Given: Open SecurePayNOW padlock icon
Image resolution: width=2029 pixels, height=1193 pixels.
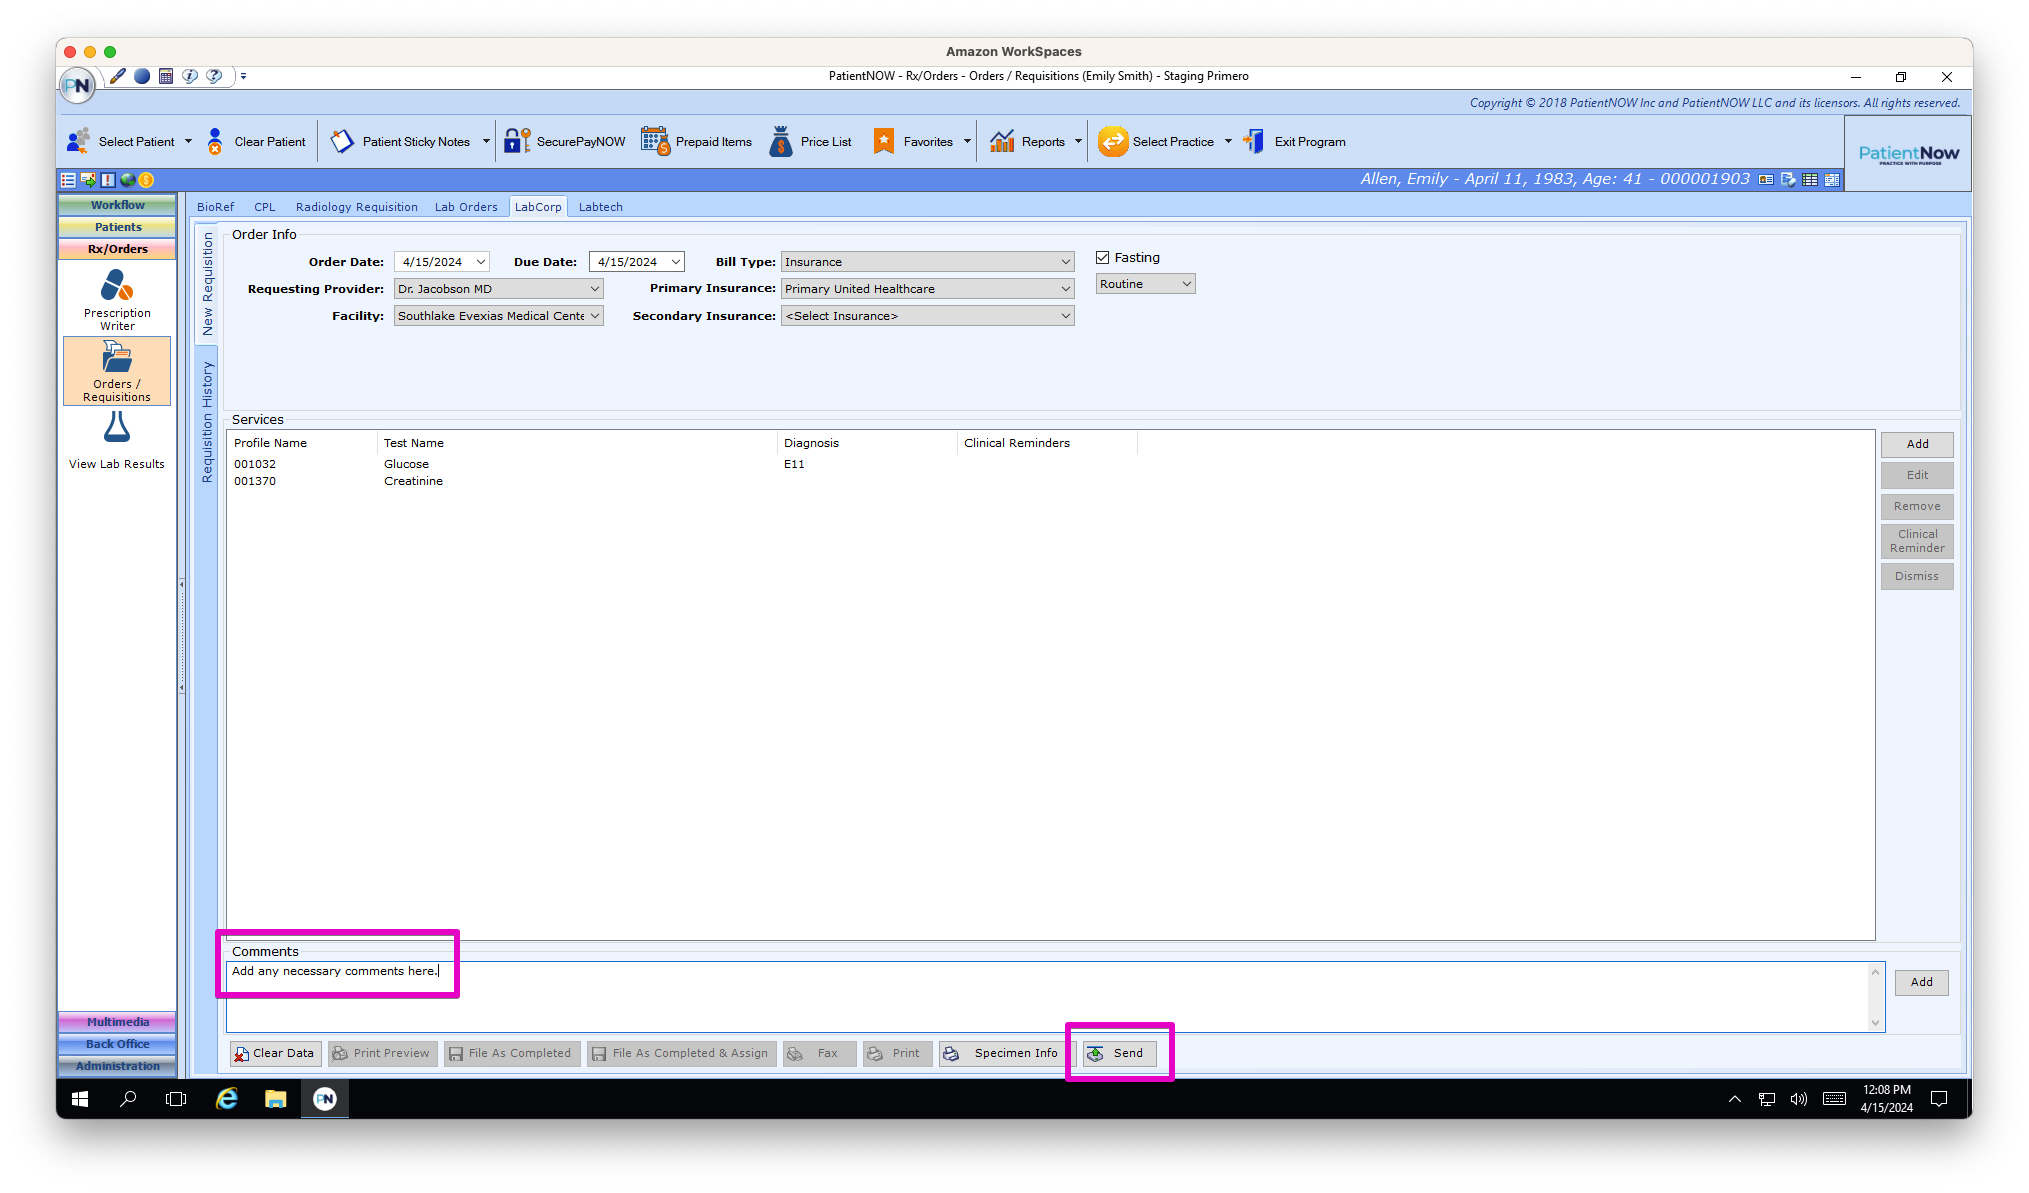Looking at the screenshot, I should (x=517, y=141).
